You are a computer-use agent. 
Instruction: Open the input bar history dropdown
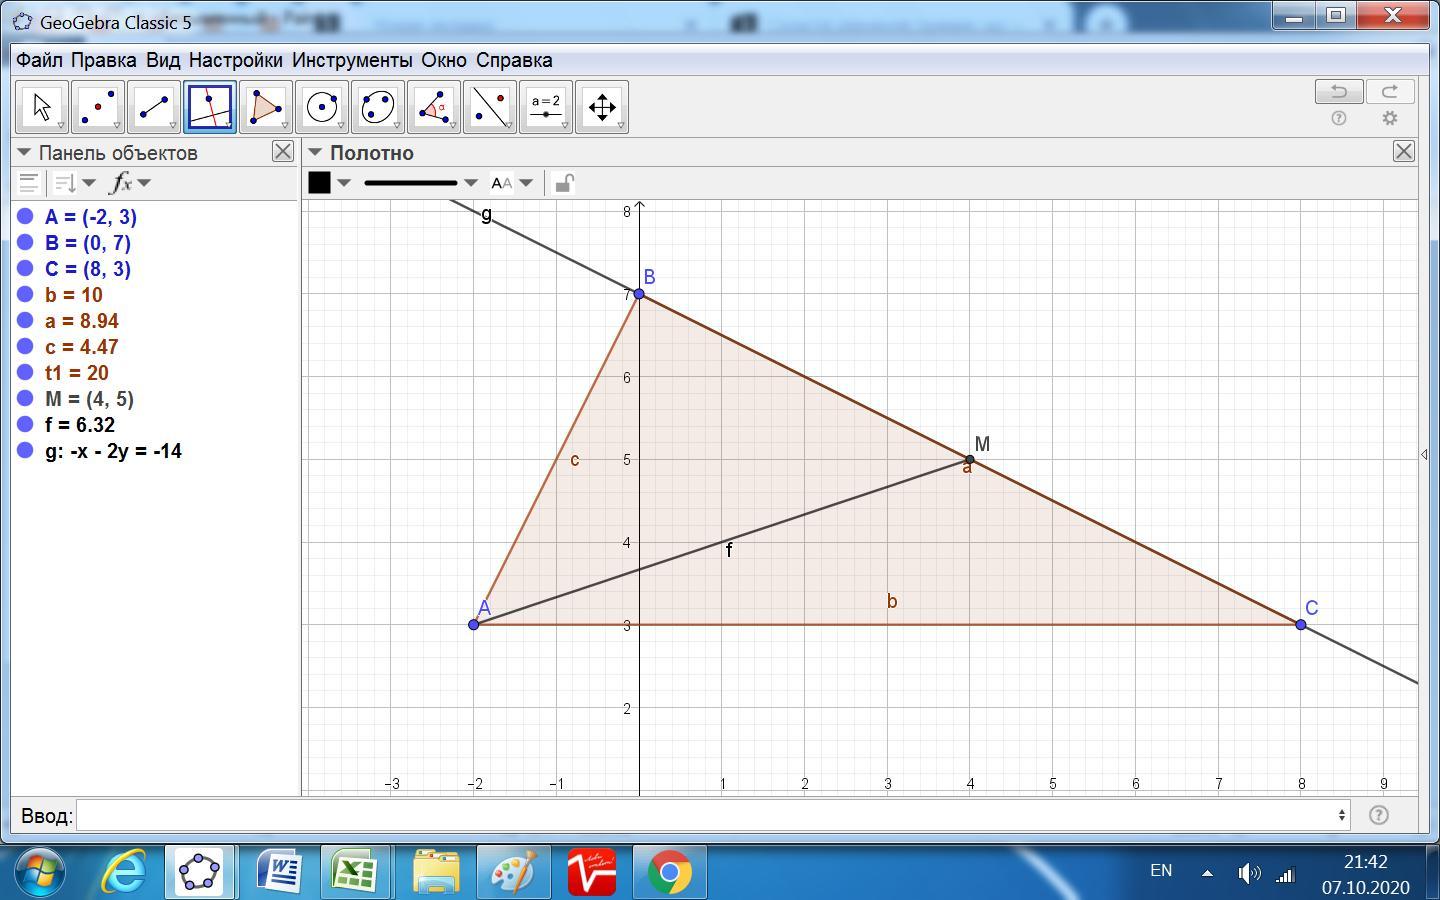(1341, 815)
